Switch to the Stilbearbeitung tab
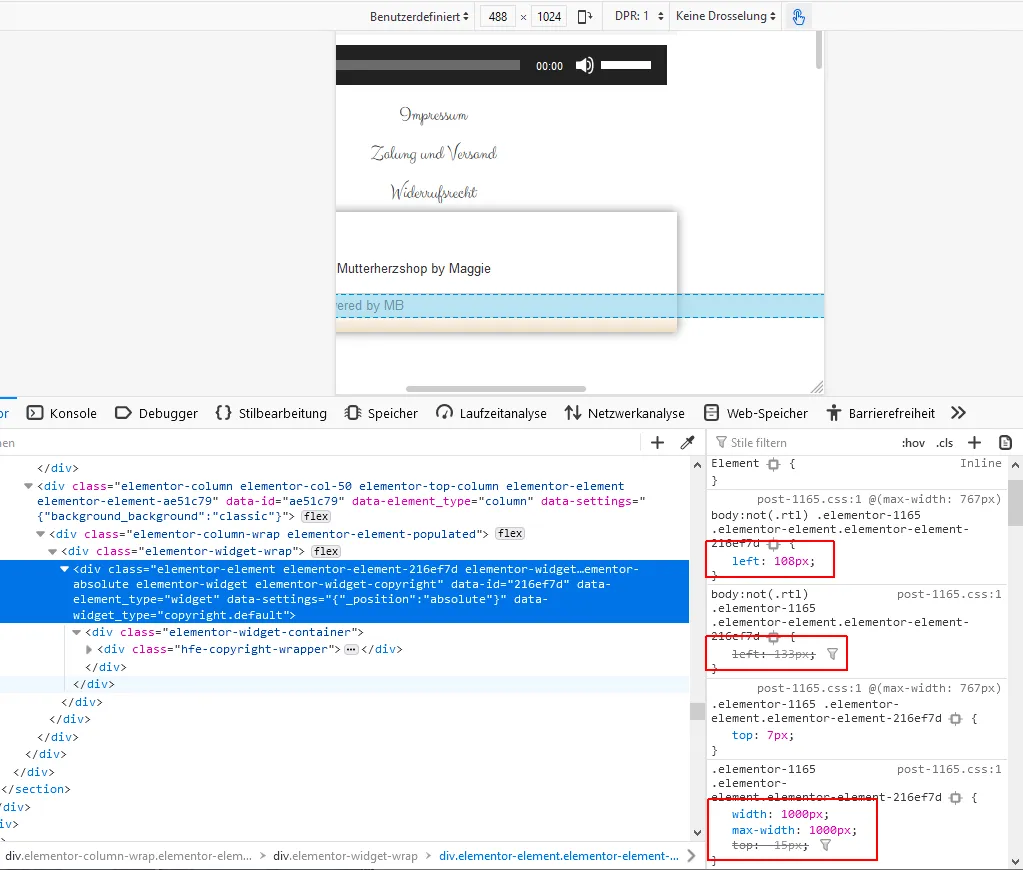 pos(271,413)
